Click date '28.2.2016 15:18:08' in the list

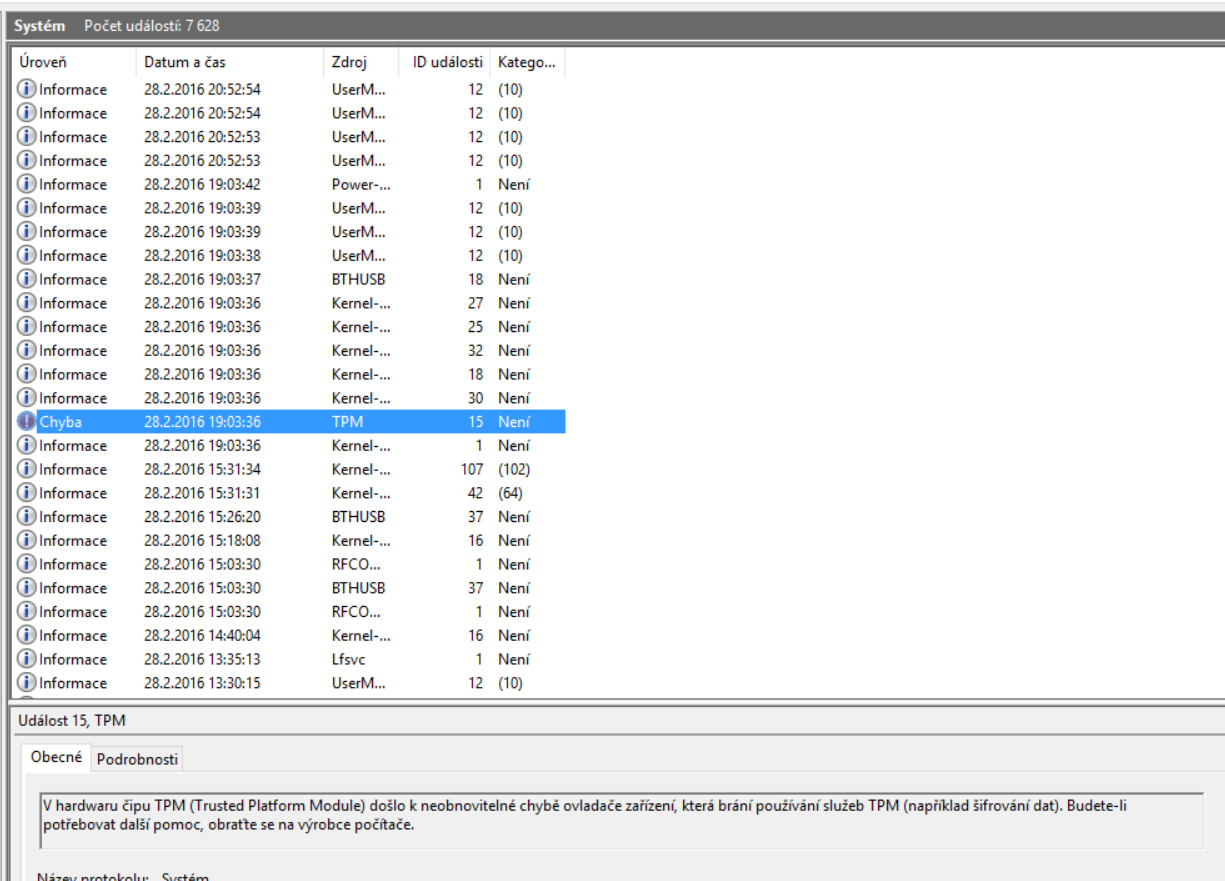click(x=202, y=540)
